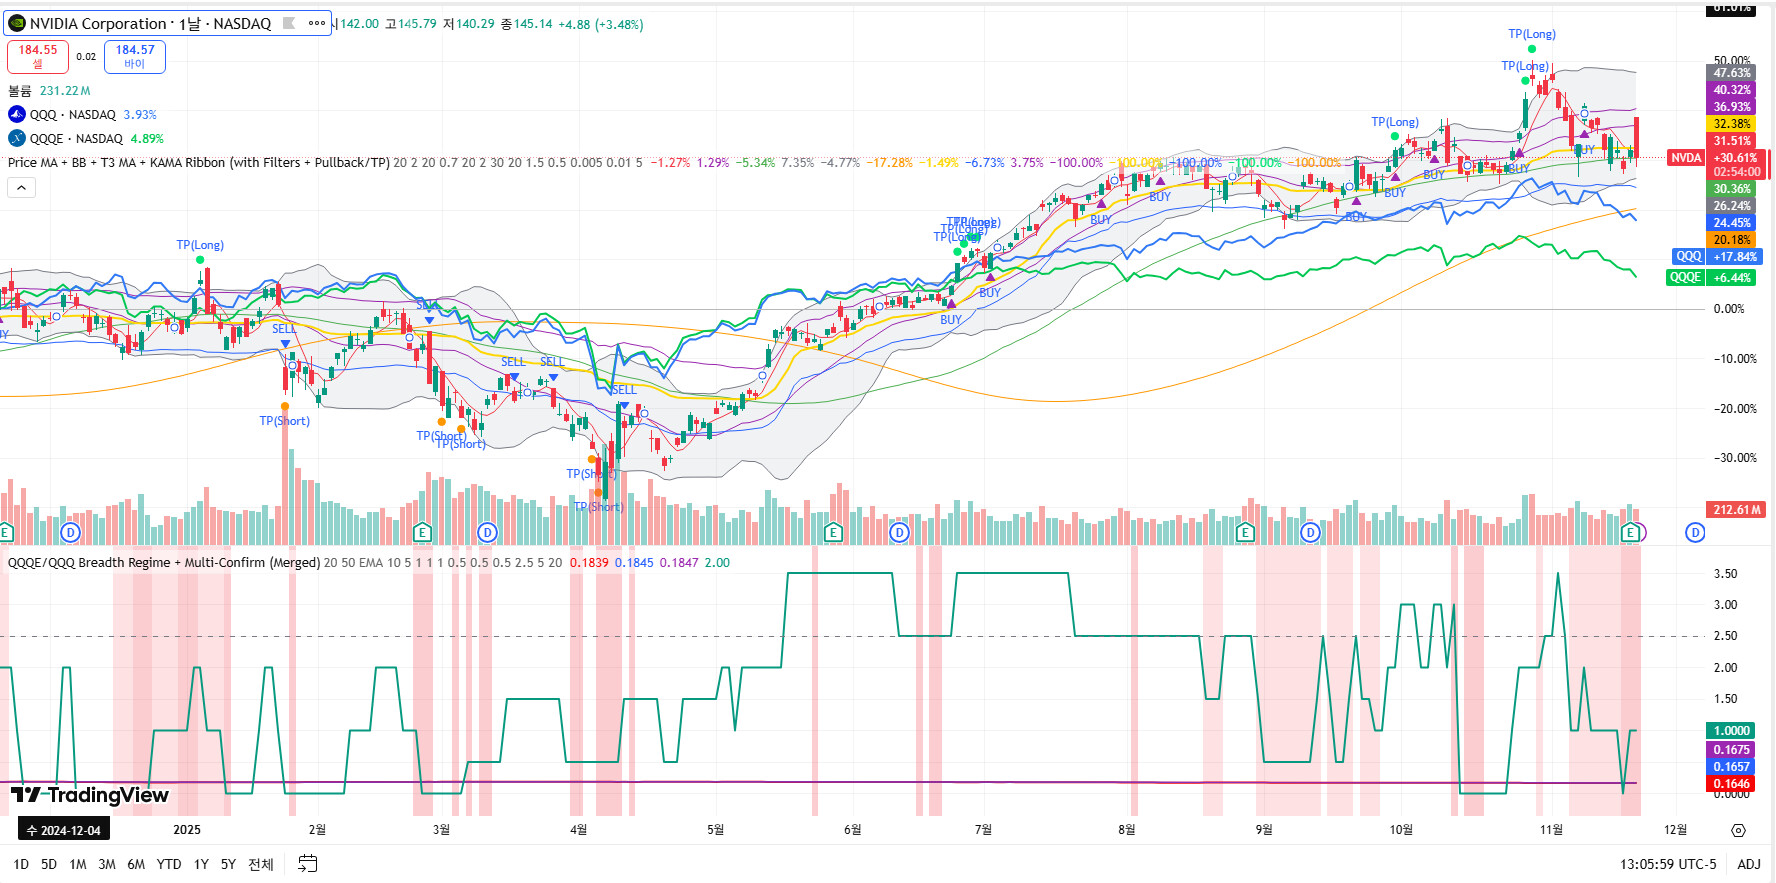Viewport: 1776px width, 883px height.
Task: Select the QQQE/QQQ Breadth Regime indicator legend
Action: (x=164, y=563)
